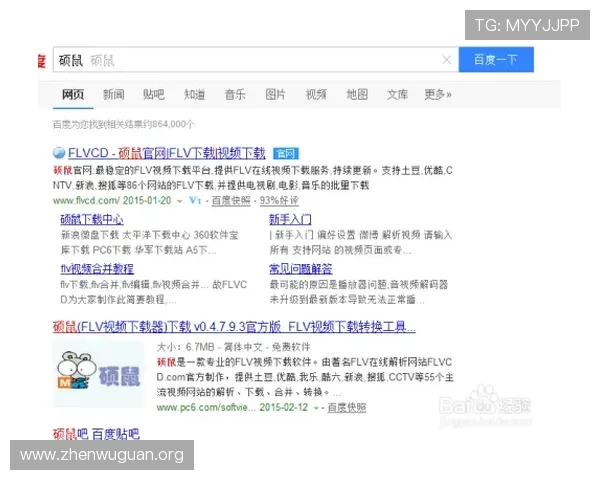Screen dimensions: 600x480
Task: Open 百度快照 for the pc6.com result
Action: 347,408
